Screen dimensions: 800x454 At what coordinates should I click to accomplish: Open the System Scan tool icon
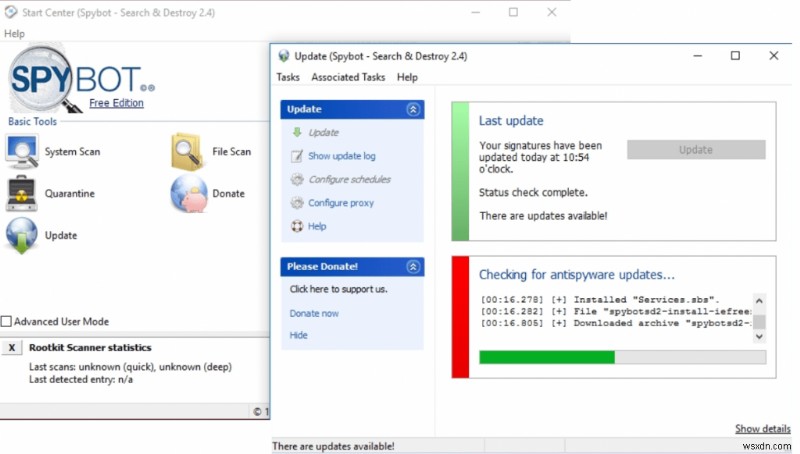(x=21, y=152)
